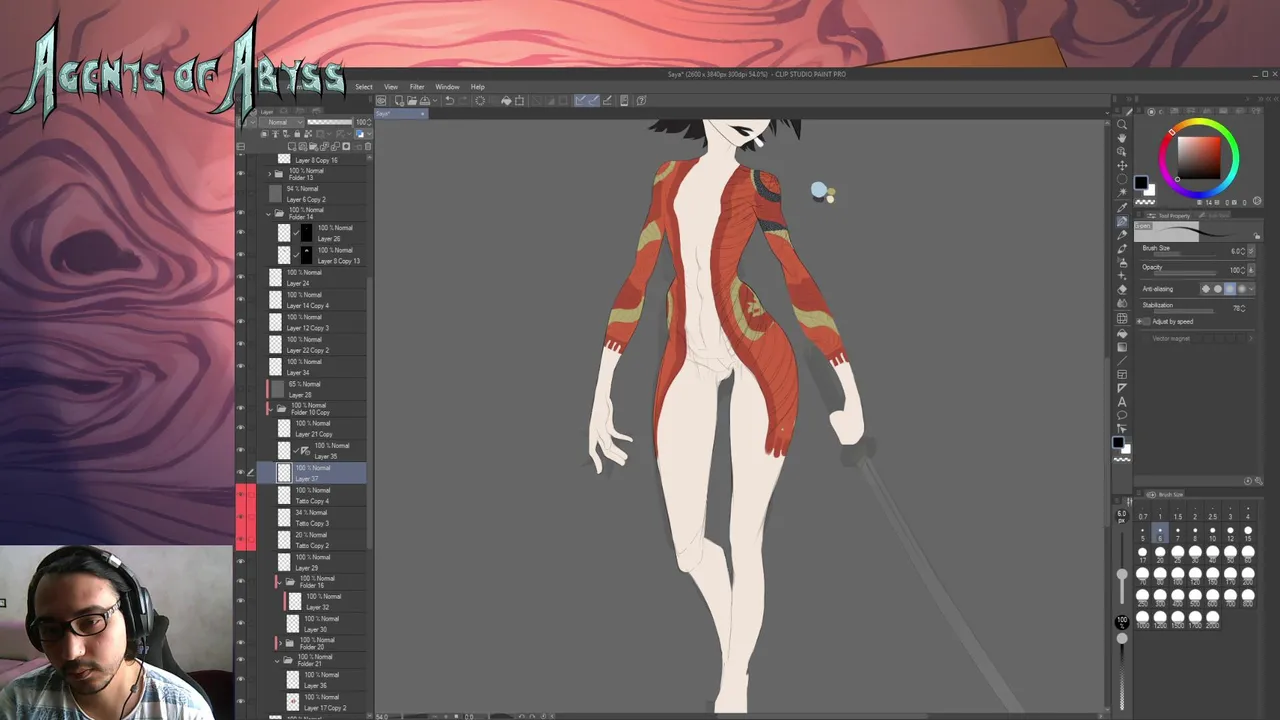
Task: Open the Window menu
Action: (447, 87)
